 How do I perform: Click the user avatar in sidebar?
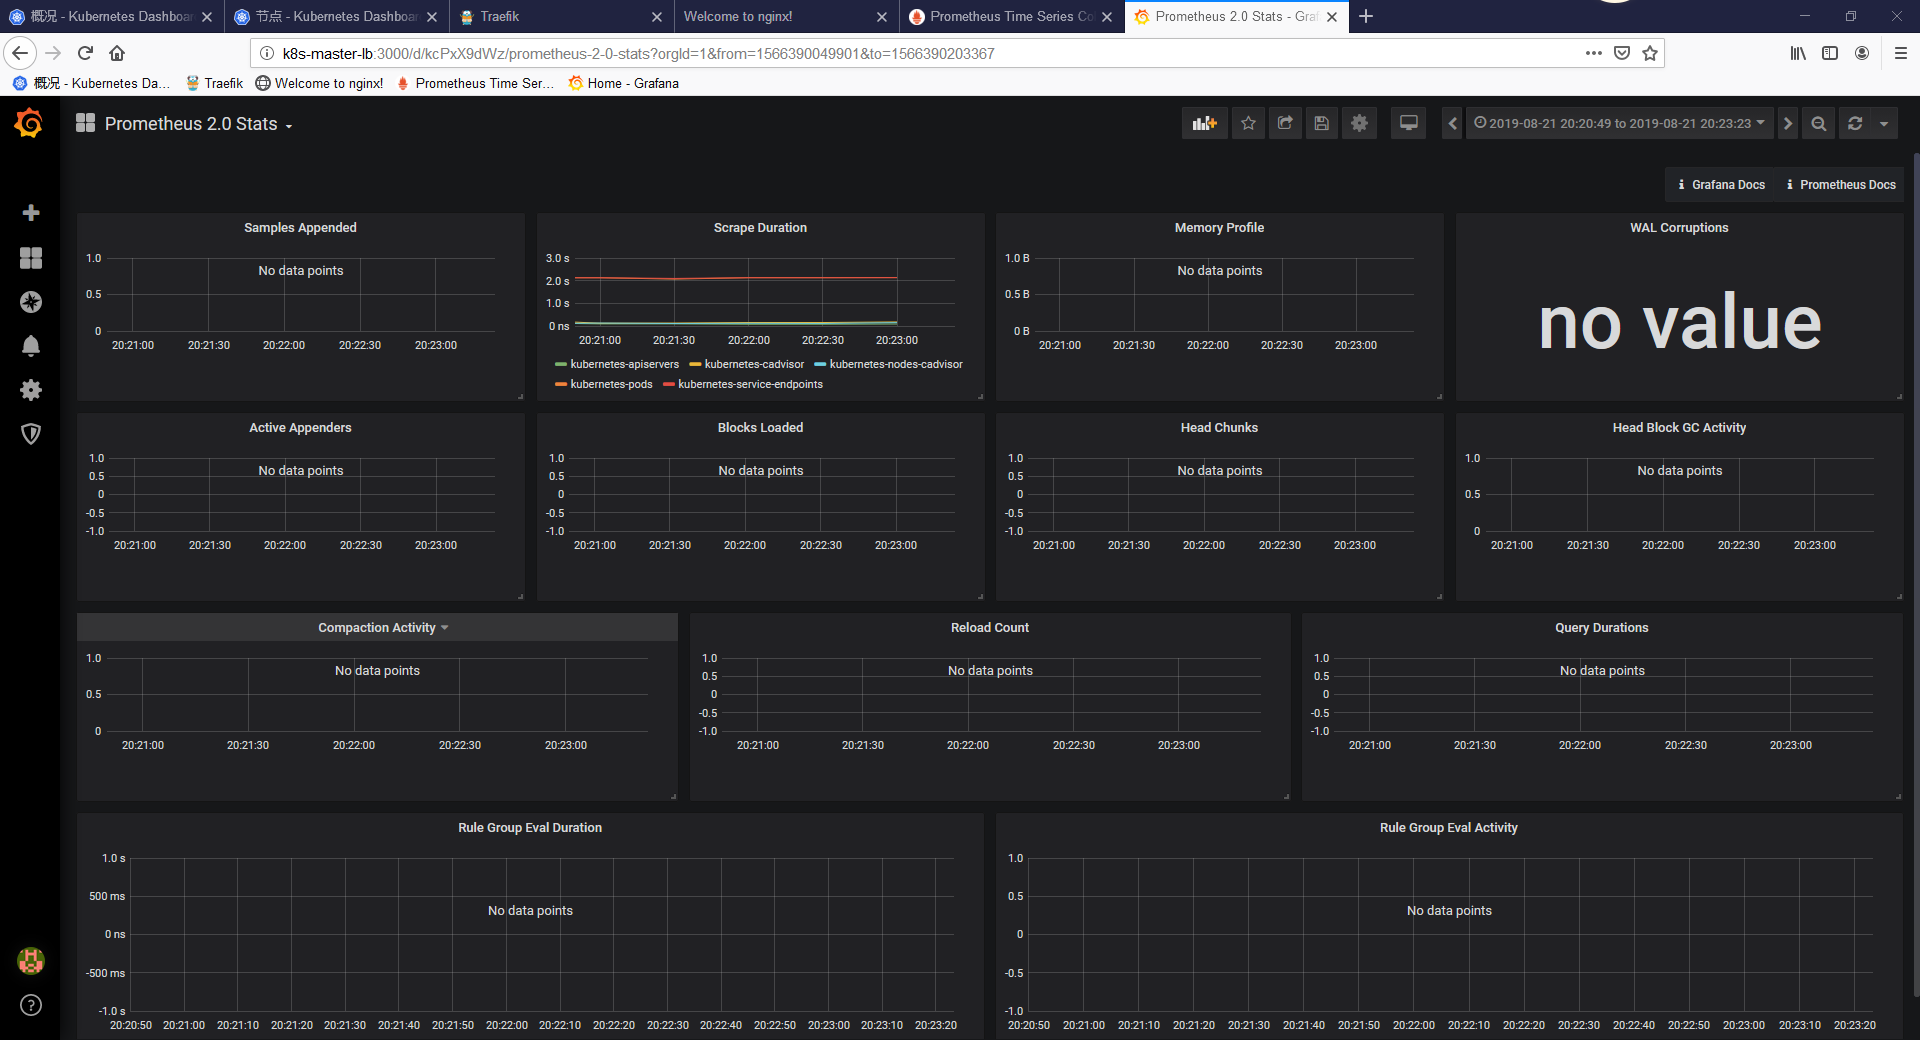coord(31,961)
